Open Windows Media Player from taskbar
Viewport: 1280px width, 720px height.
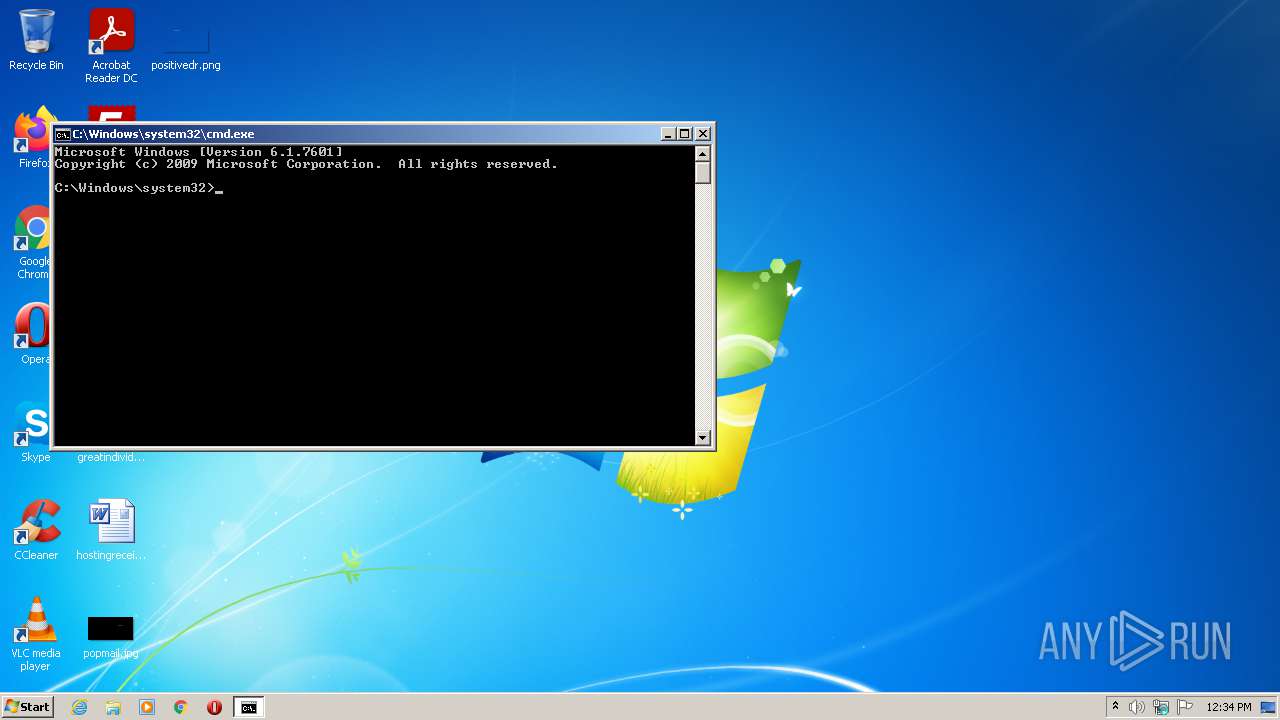147,707
